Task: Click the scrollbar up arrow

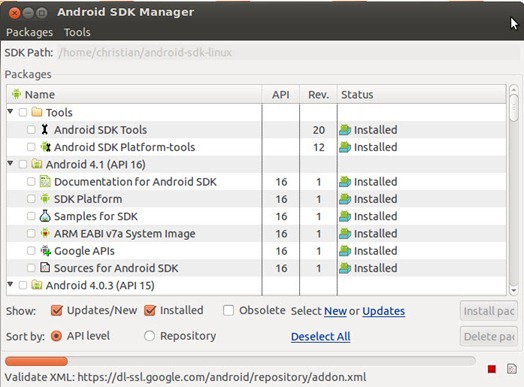Action: pyautogui.click(x=514, y=90)
